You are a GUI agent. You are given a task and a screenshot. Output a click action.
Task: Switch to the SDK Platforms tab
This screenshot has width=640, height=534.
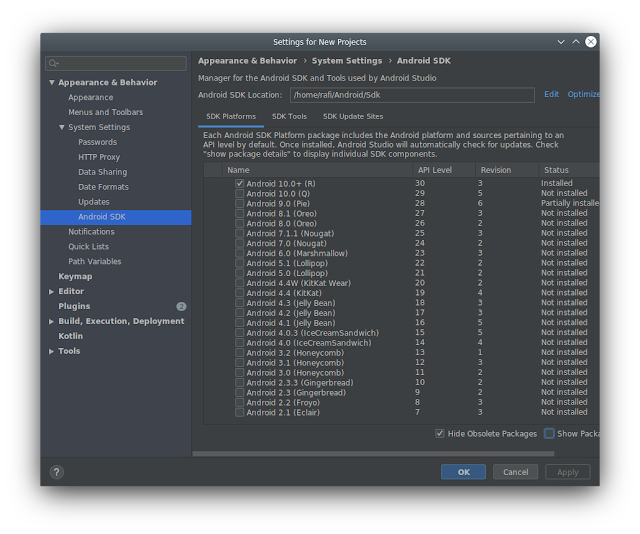[231, 117]
